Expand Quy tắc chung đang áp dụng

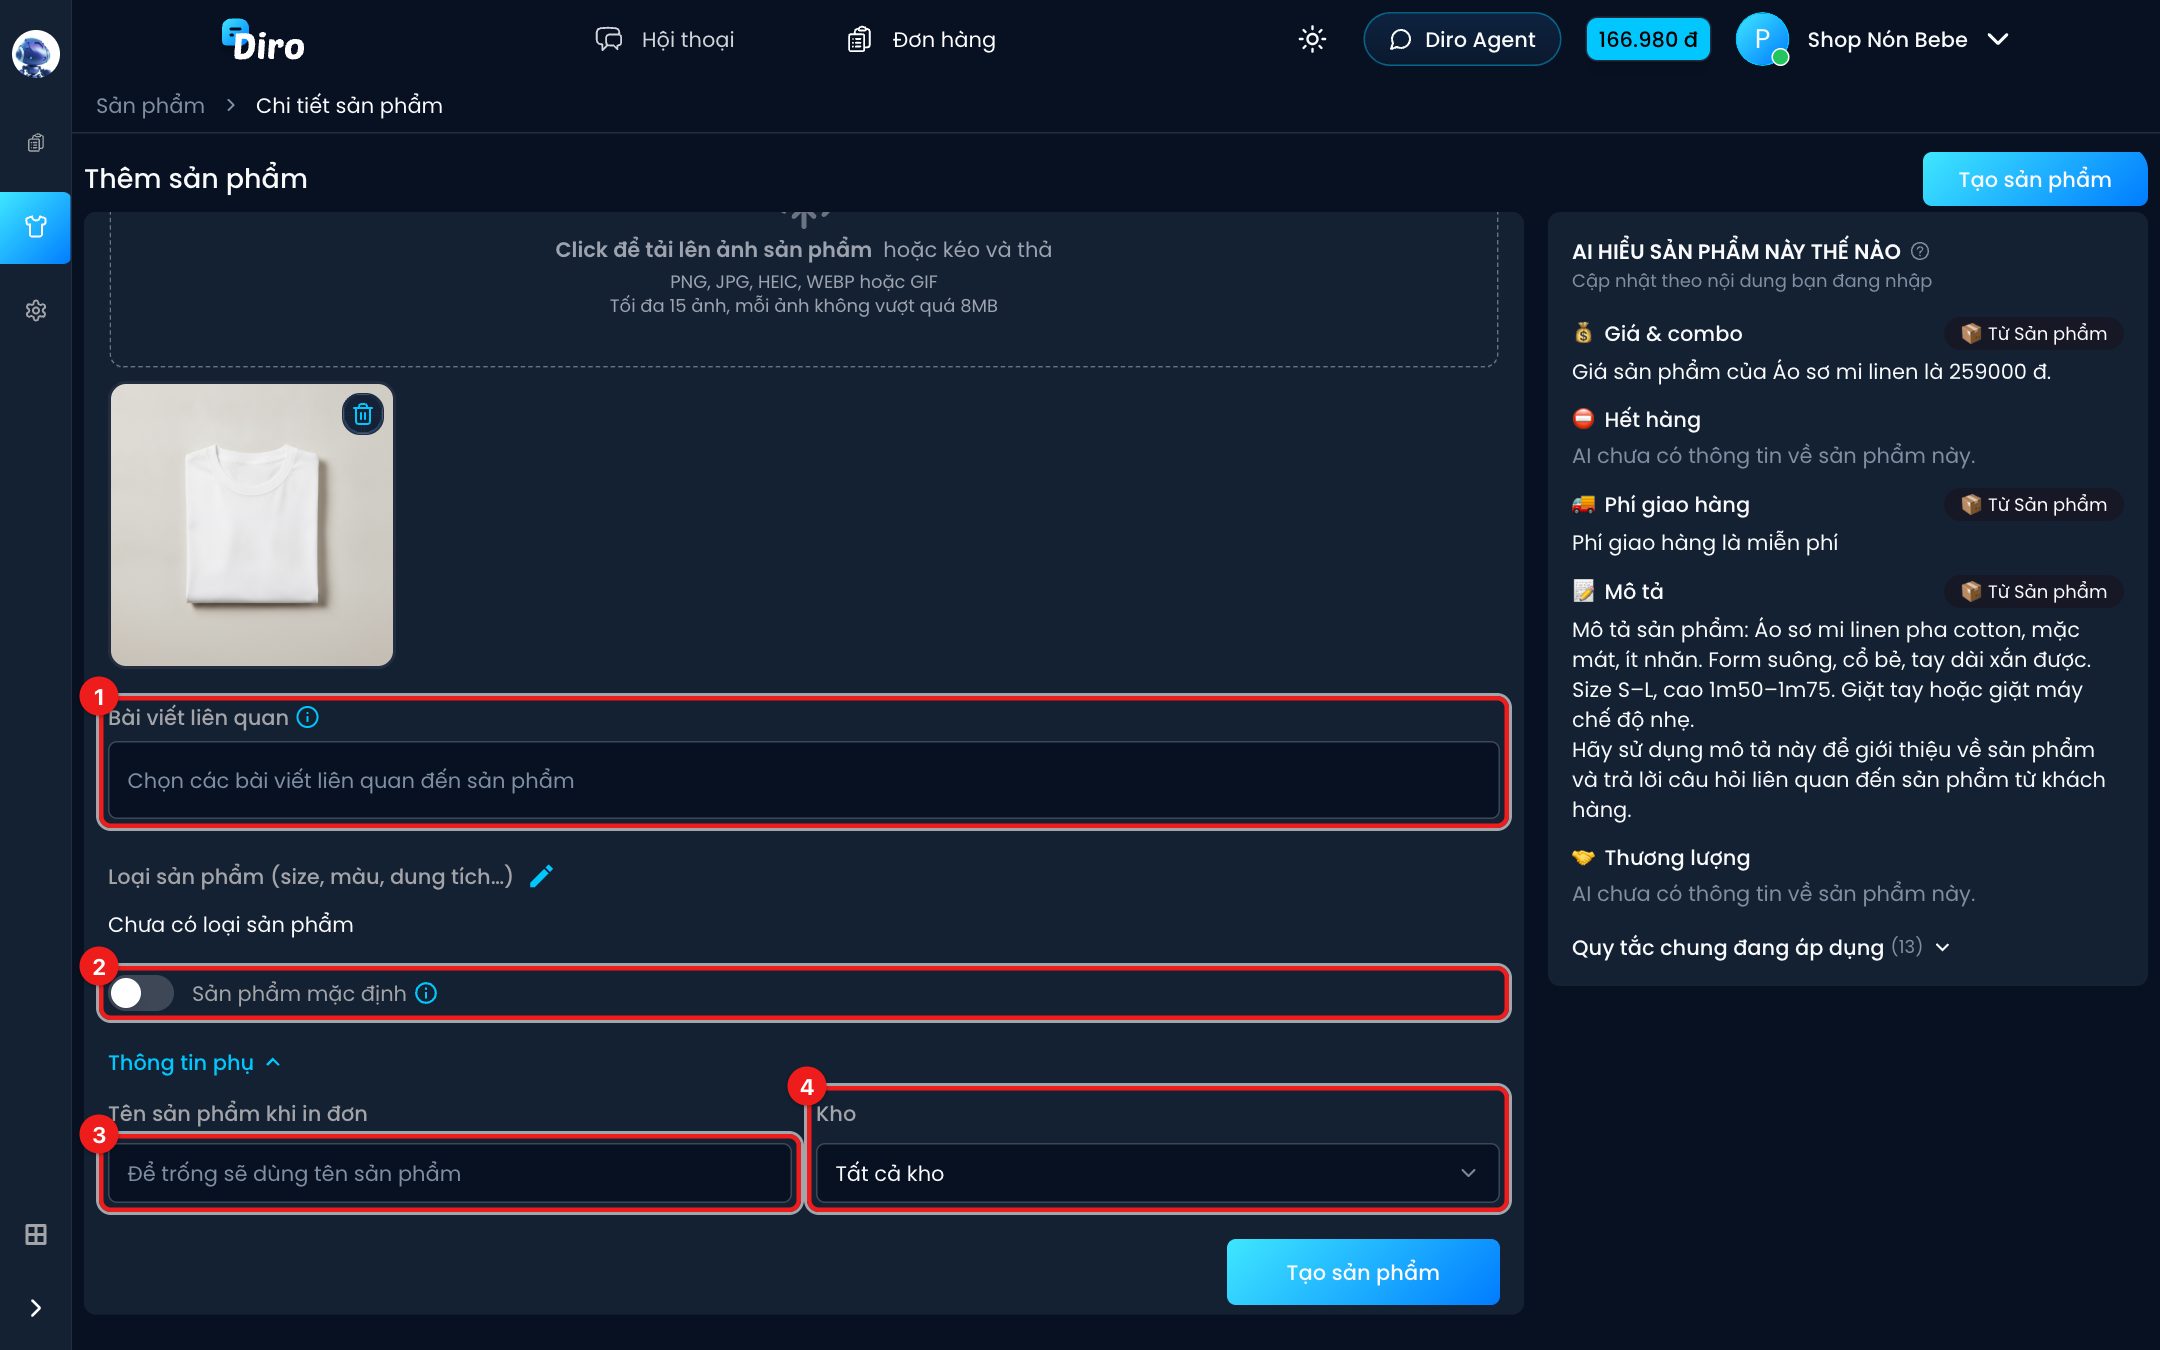pyautogui.click(x=1760, y=947)
